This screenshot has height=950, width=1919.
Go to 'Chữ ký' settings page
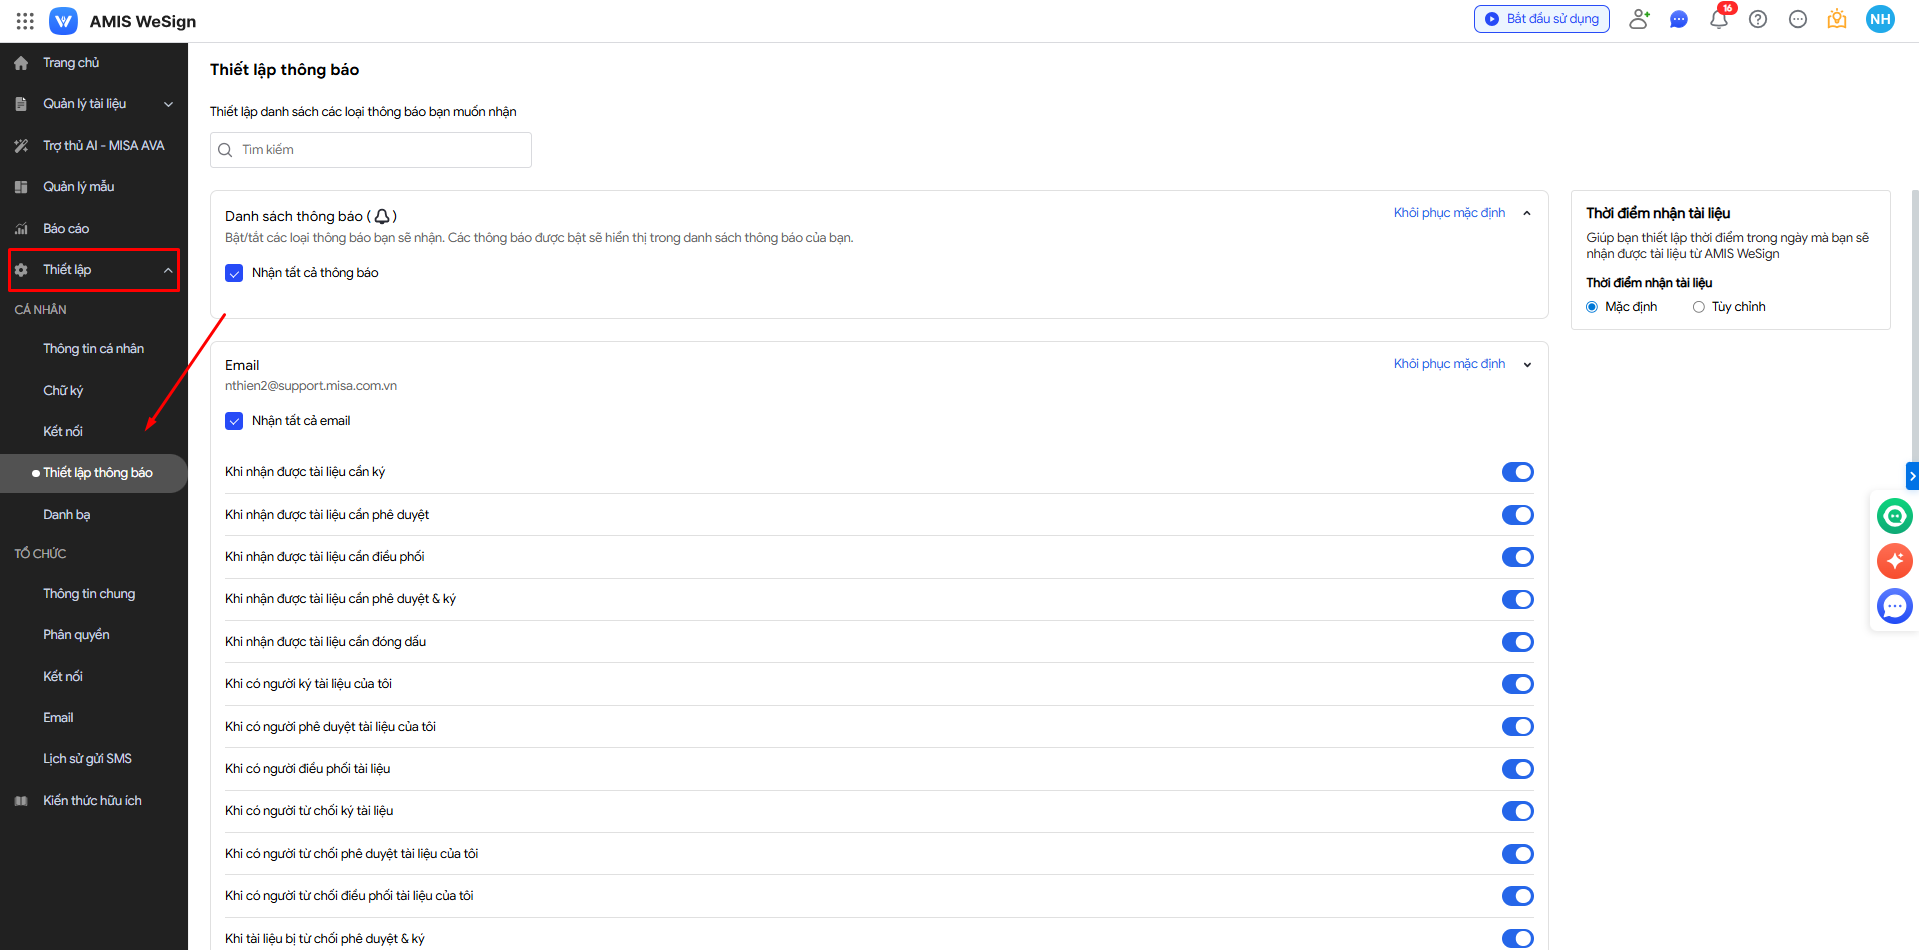63,390
